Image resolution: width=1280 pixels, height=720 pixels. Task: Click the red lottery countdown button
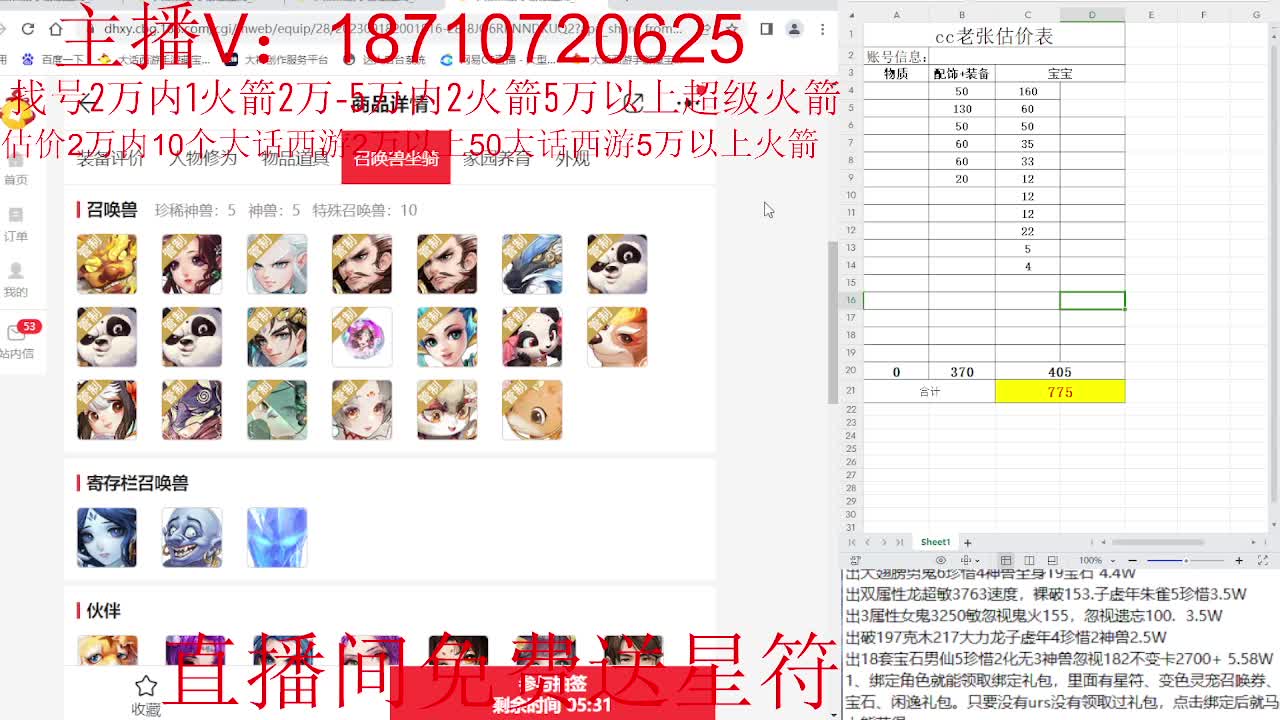[552, 694]
